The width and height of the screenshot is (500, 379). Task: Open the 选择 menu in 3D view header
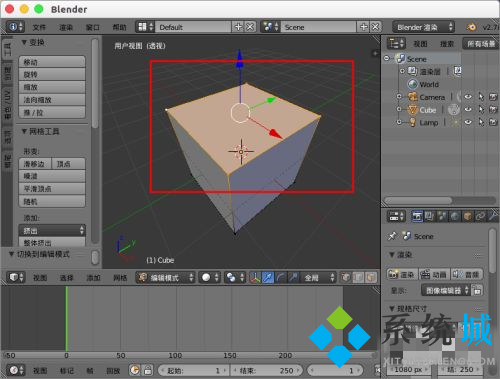pyautogui.click(x=66, y=277)
